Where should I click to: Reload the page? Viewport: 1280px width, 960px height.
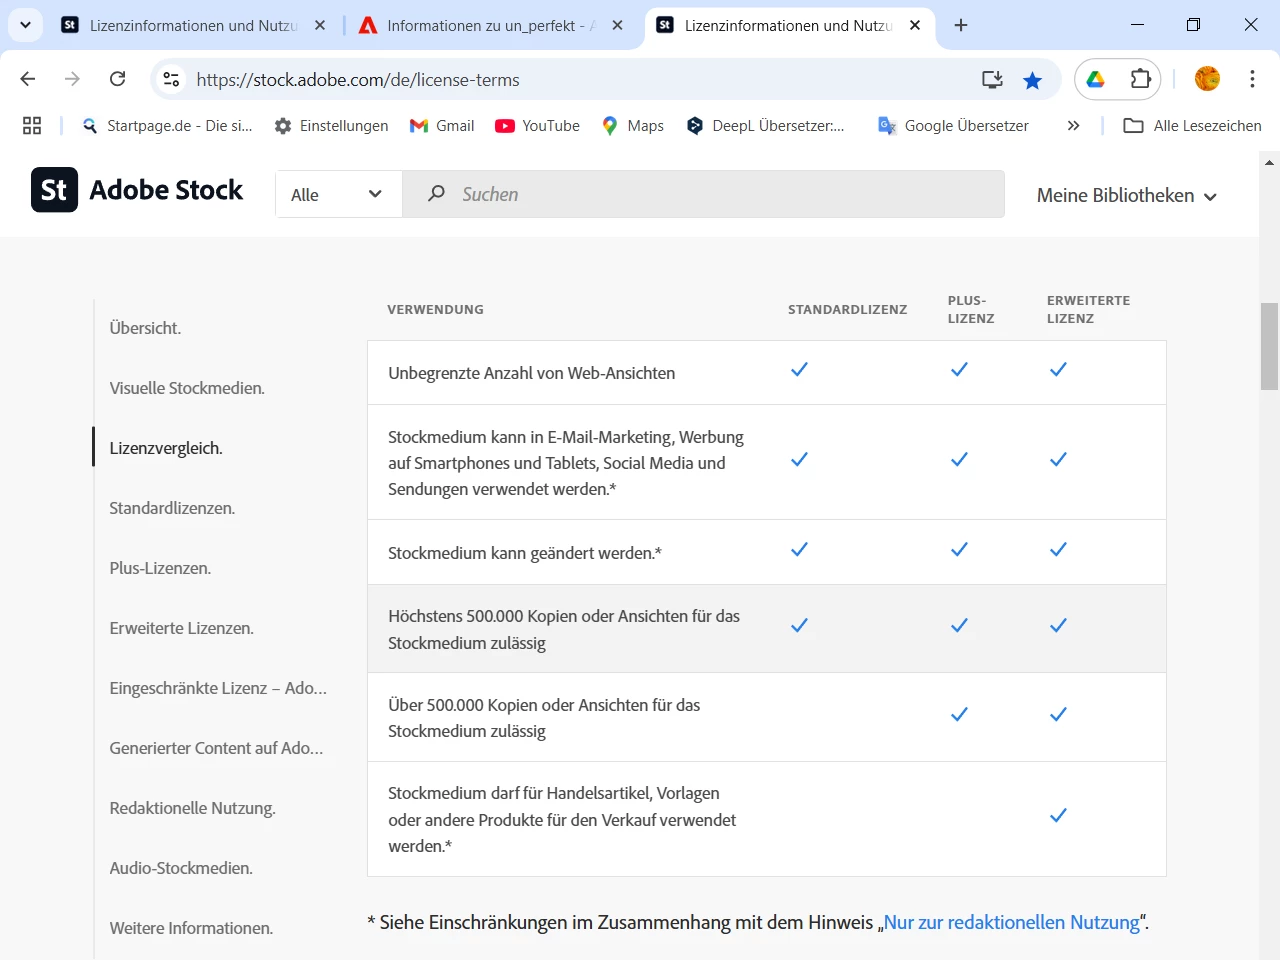[118, 80]
